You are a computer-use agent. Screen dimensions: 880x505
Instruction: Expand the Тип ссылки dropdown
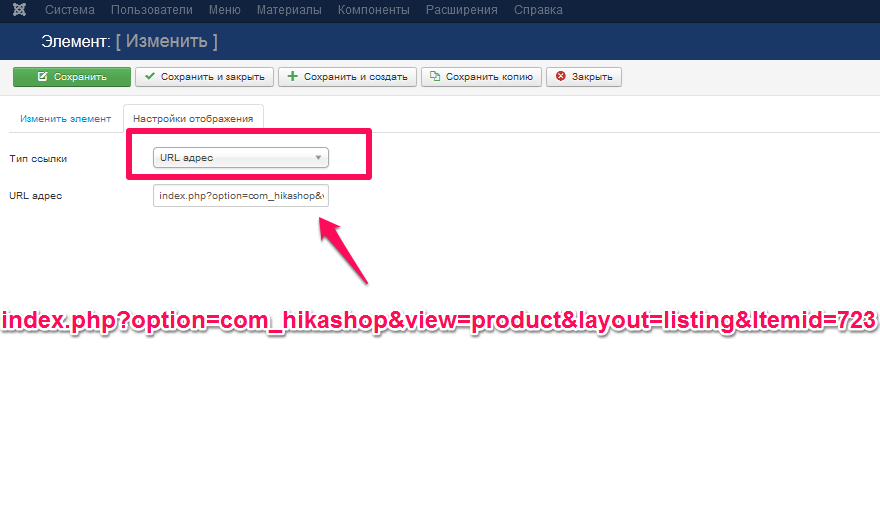pos(241,158)
